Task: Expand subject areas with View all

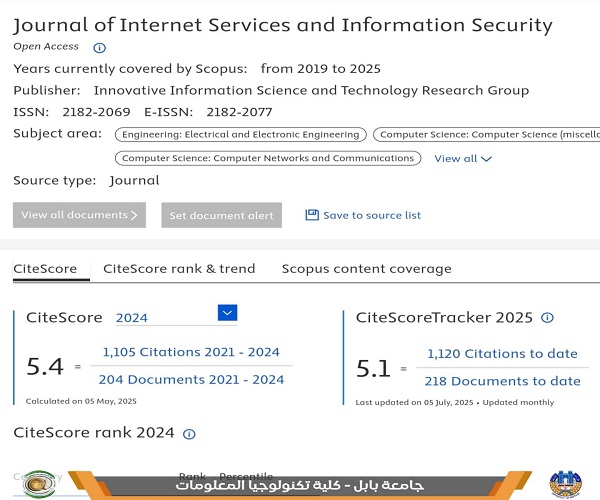Action: click(x=463, y=158)
